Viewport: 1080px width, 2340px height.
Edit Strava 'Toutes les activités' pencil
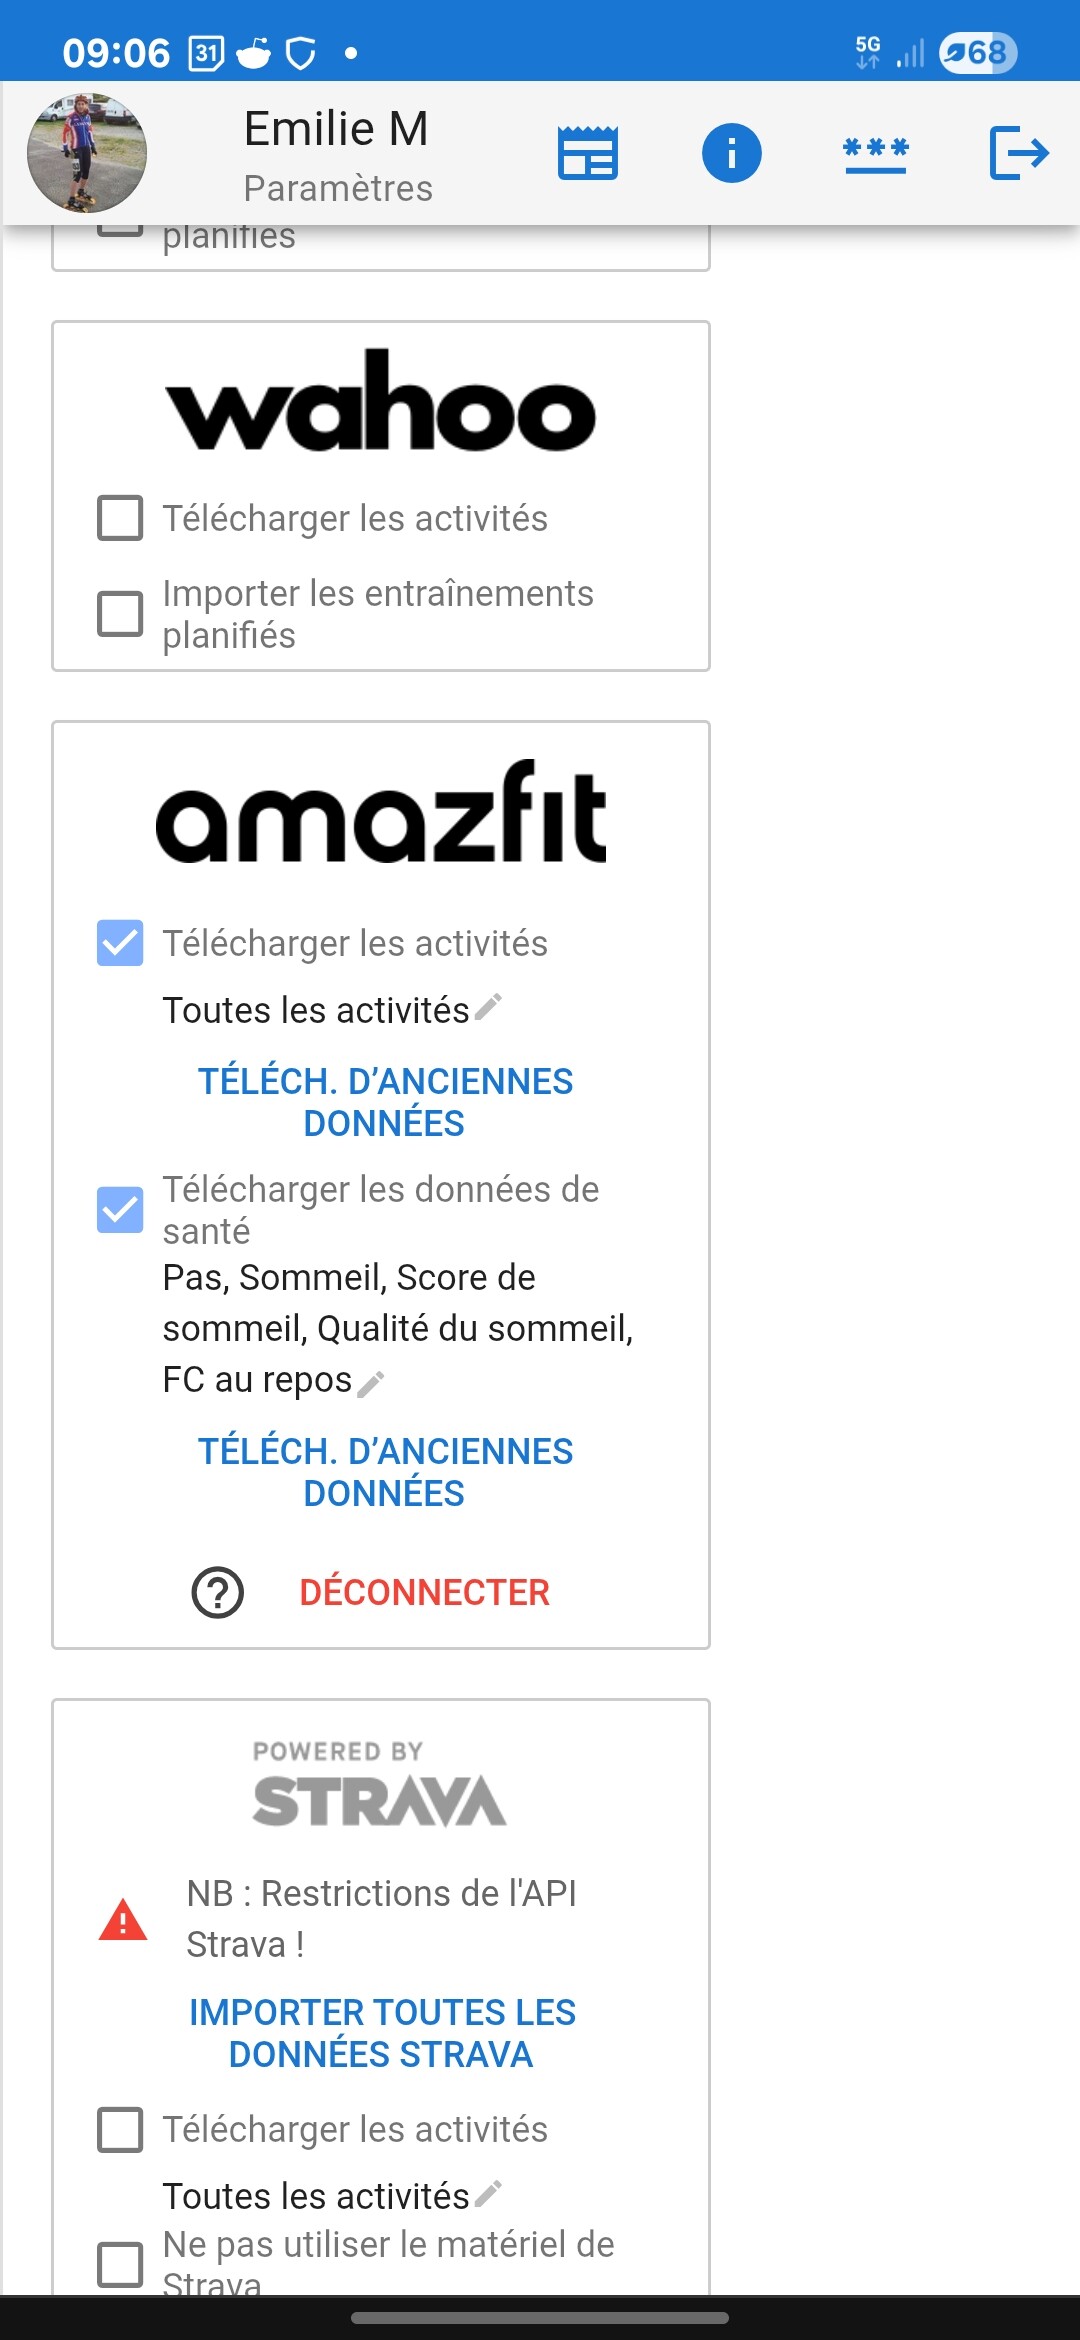click(488, 2193)
